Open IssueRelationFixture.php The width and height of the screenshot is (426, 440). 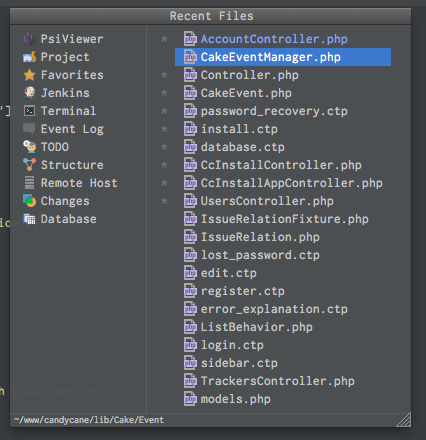[x=284, y=219]
